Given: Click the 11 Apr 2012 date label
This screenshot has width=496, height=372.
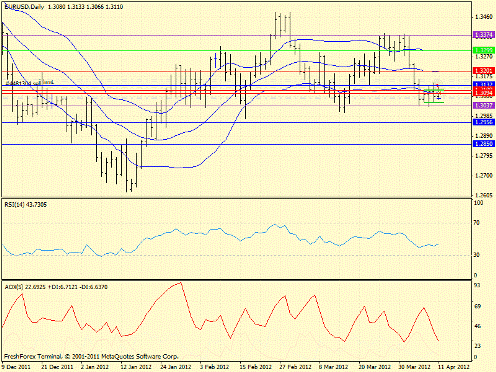Looking at the screenshot, I should 454,367.
